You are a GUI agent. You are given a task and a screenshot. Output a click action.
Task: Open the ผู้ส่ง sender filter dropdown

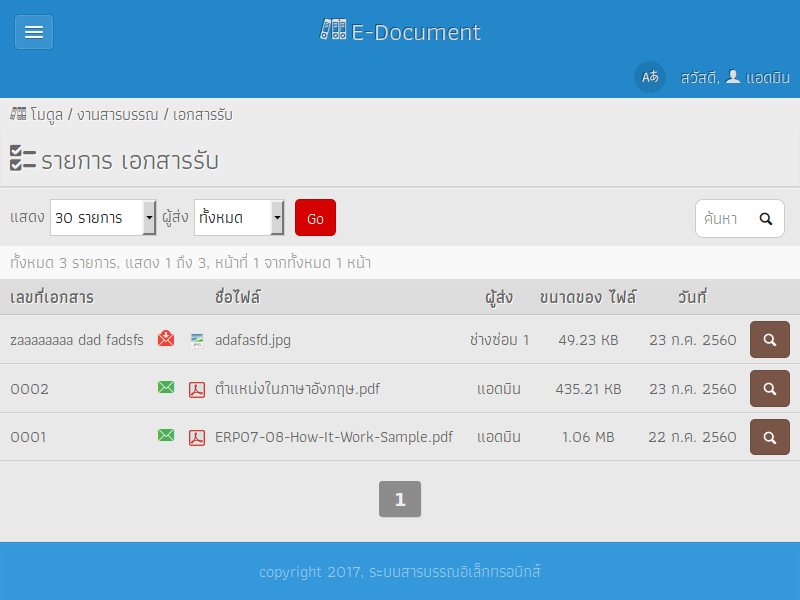pos(239,218)
